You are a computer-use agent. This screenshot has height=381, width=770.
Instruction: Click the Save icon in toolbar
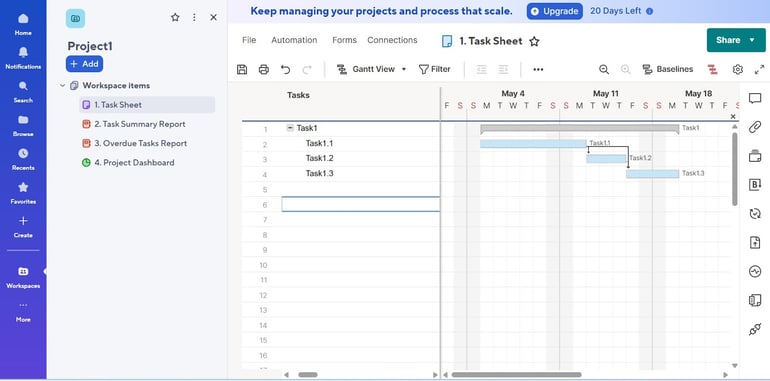(242, 69)
